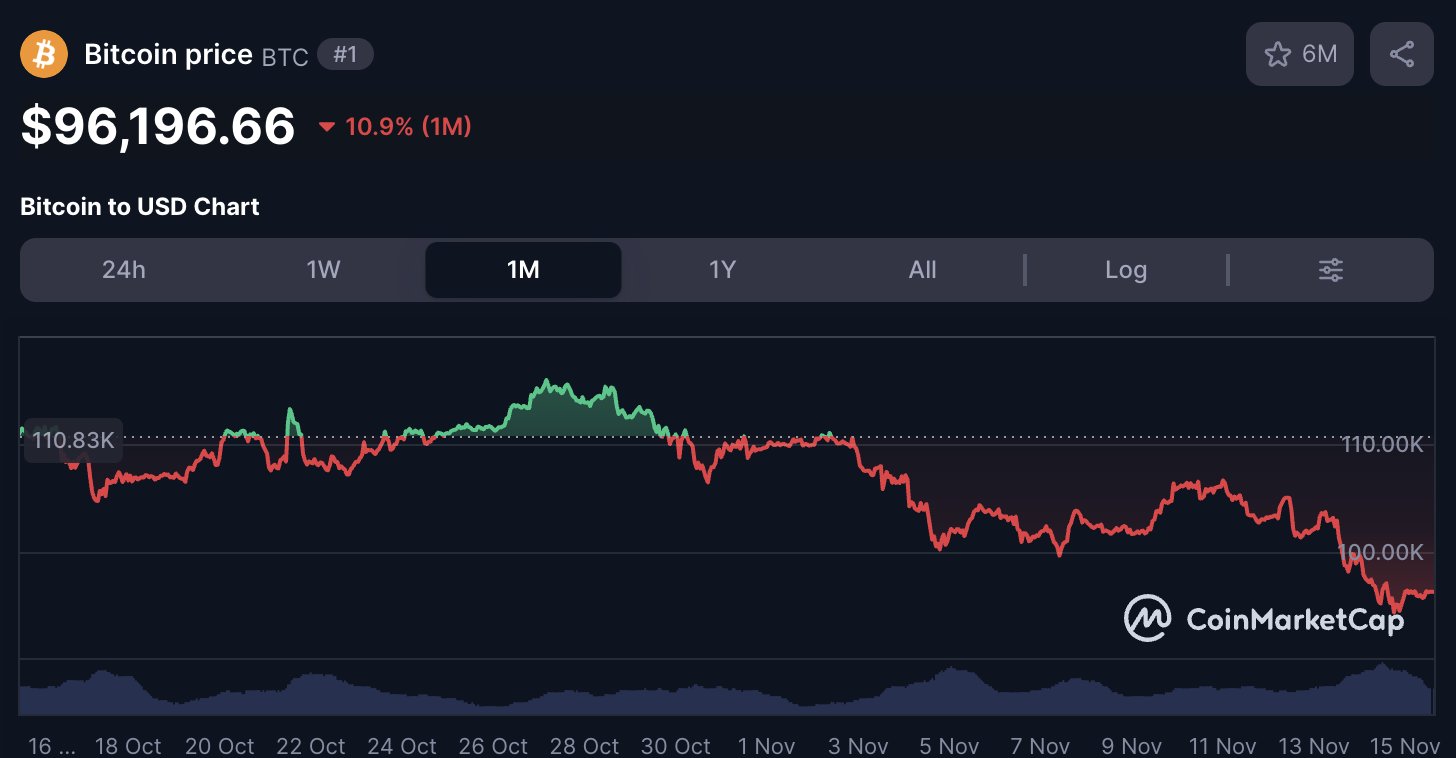The height and width of the screenshot is (758, 1456).
Task: Click the Bitcoin price title
Action: 168,54
